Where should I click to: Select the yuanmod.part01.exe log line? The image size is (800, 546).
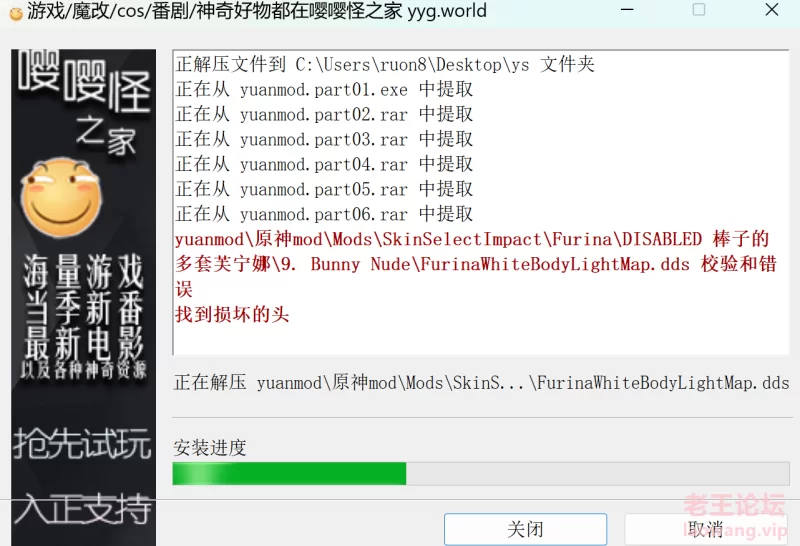[324, 89]
